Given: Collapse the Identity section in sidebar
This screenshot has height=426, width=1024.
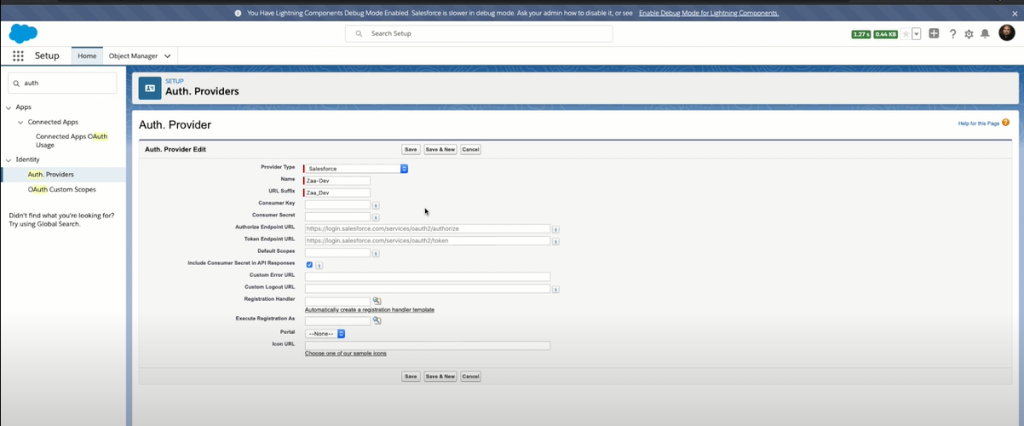Looking at the screenshot, I should (x=9, y=159).
